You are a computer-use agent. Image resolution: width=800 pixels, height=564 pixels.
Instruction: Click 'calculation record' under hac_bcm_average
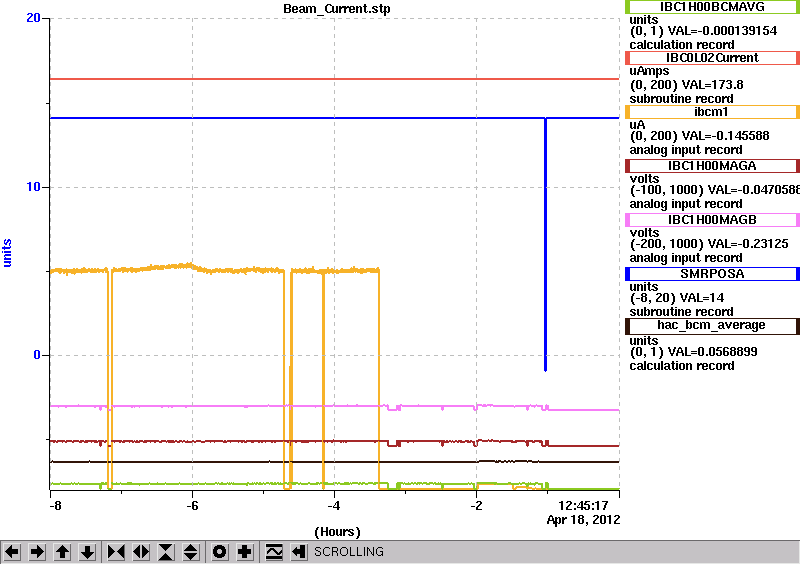coord(682,365)
